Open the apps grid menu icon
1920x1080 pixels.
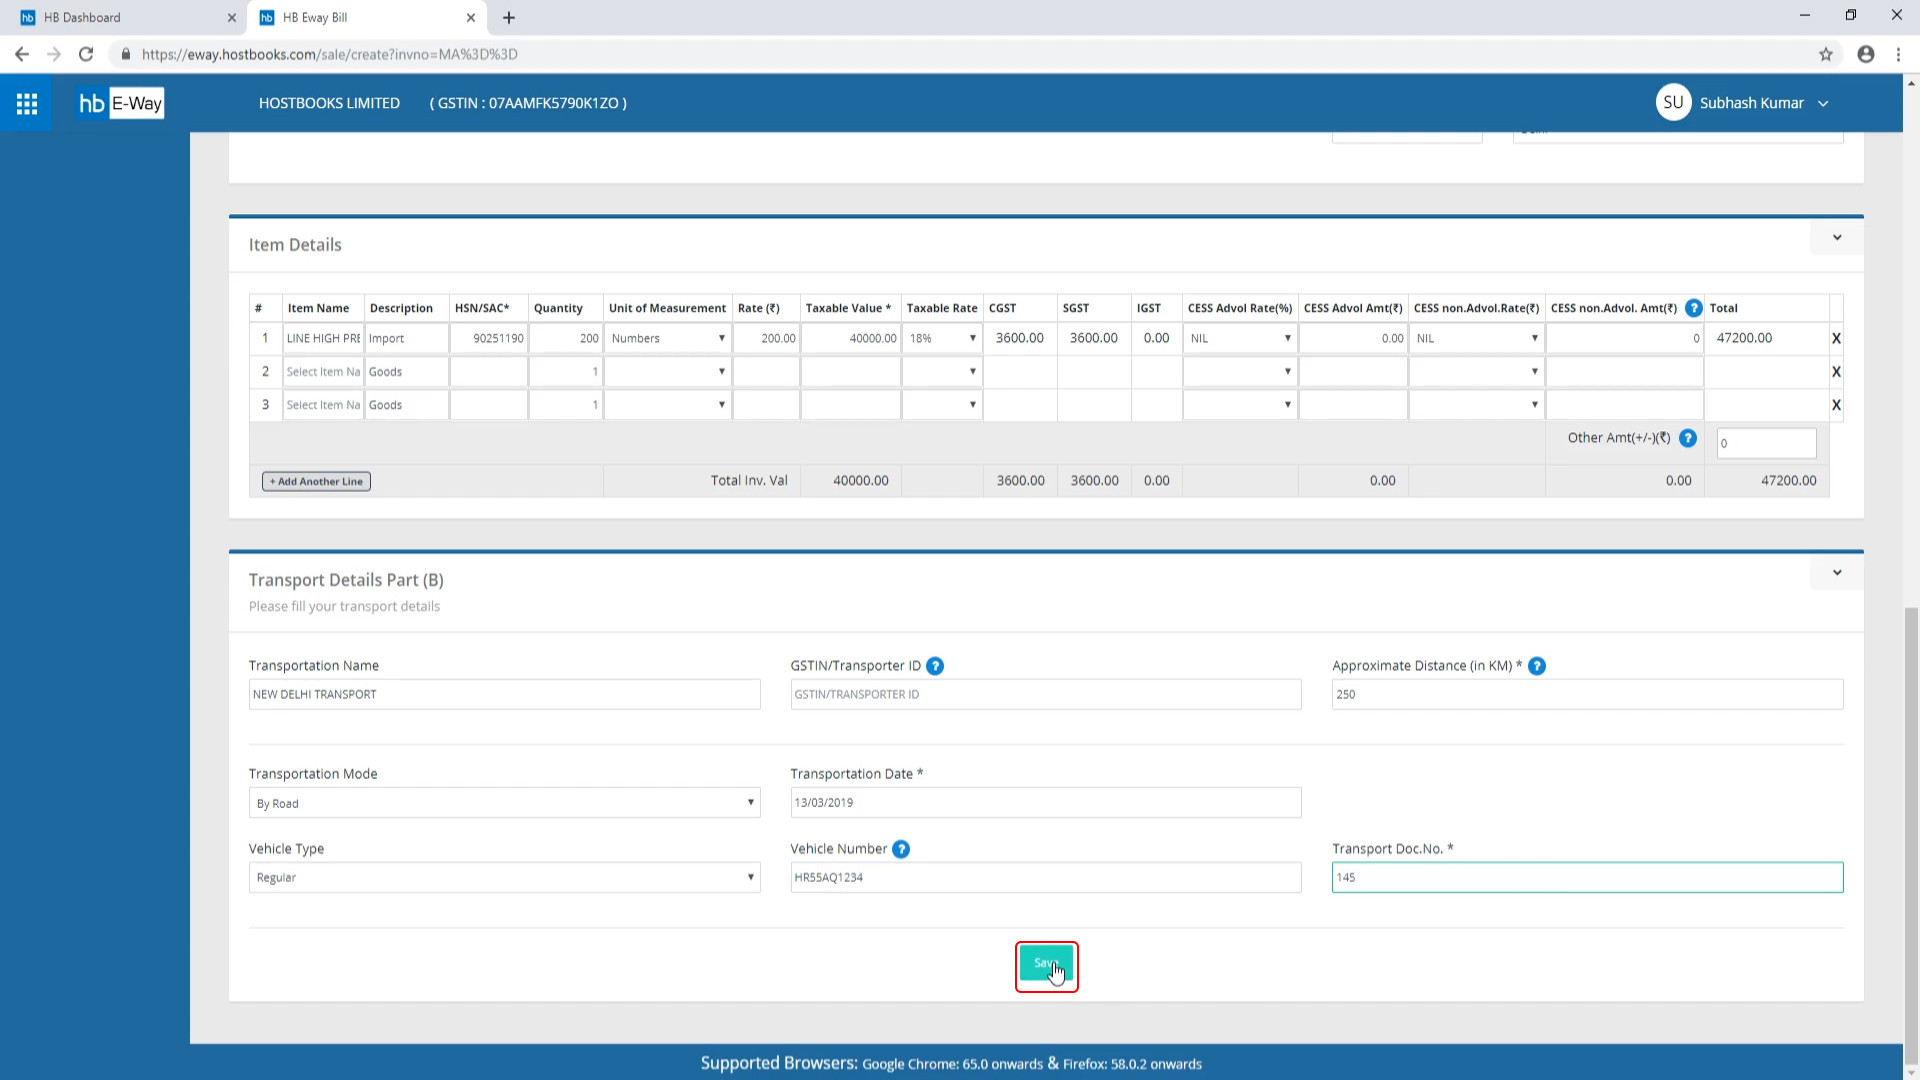pyautogui.click(x=27, y=103)
